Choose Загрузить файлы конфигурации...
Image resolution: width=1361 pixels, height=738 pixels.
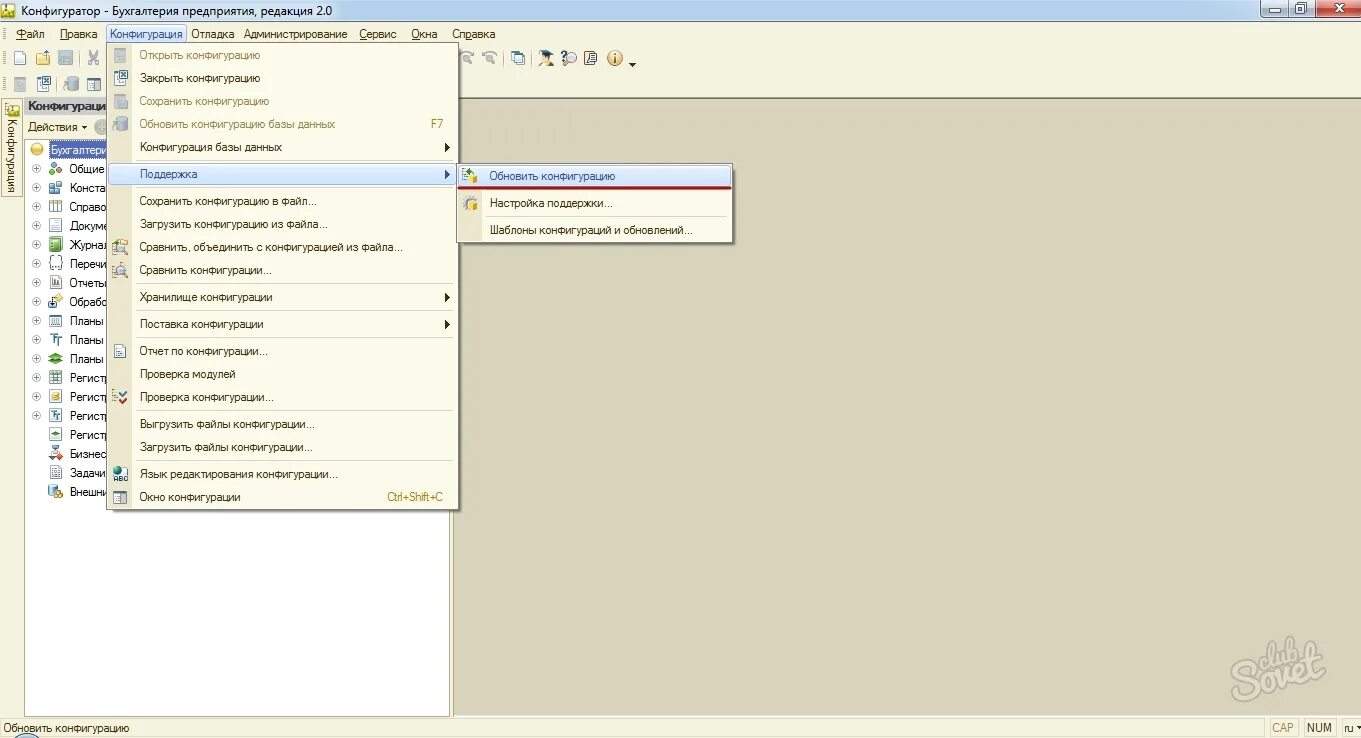pyautogui.click(x=282, y=447)
